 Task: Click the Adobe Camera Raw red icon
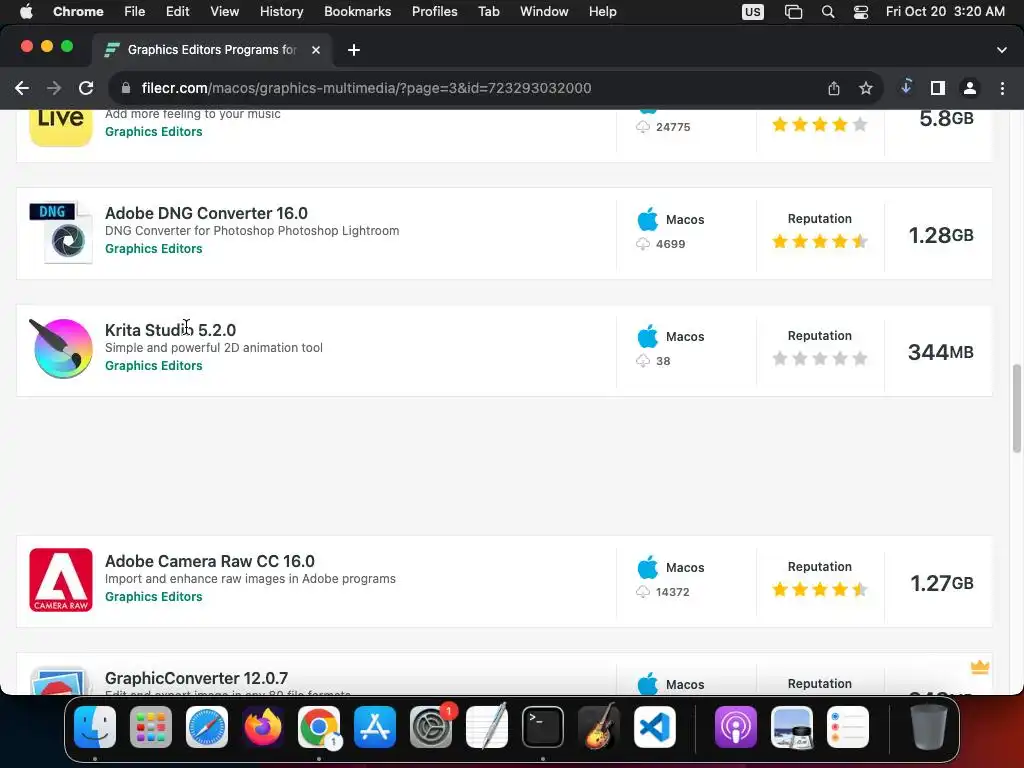coord(61,580)
